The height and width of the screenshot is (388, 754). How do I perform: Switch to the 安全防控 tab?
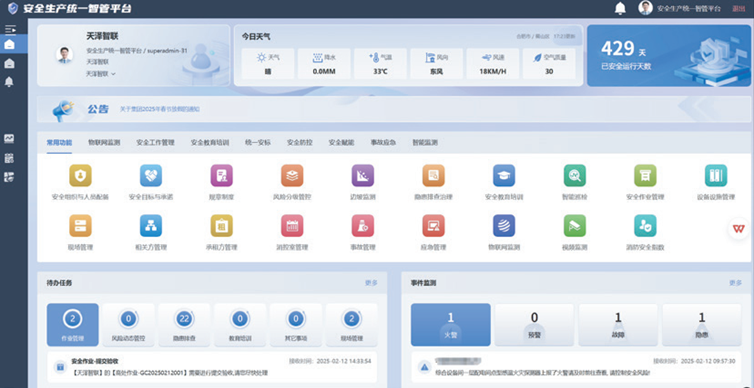[300, 143]
